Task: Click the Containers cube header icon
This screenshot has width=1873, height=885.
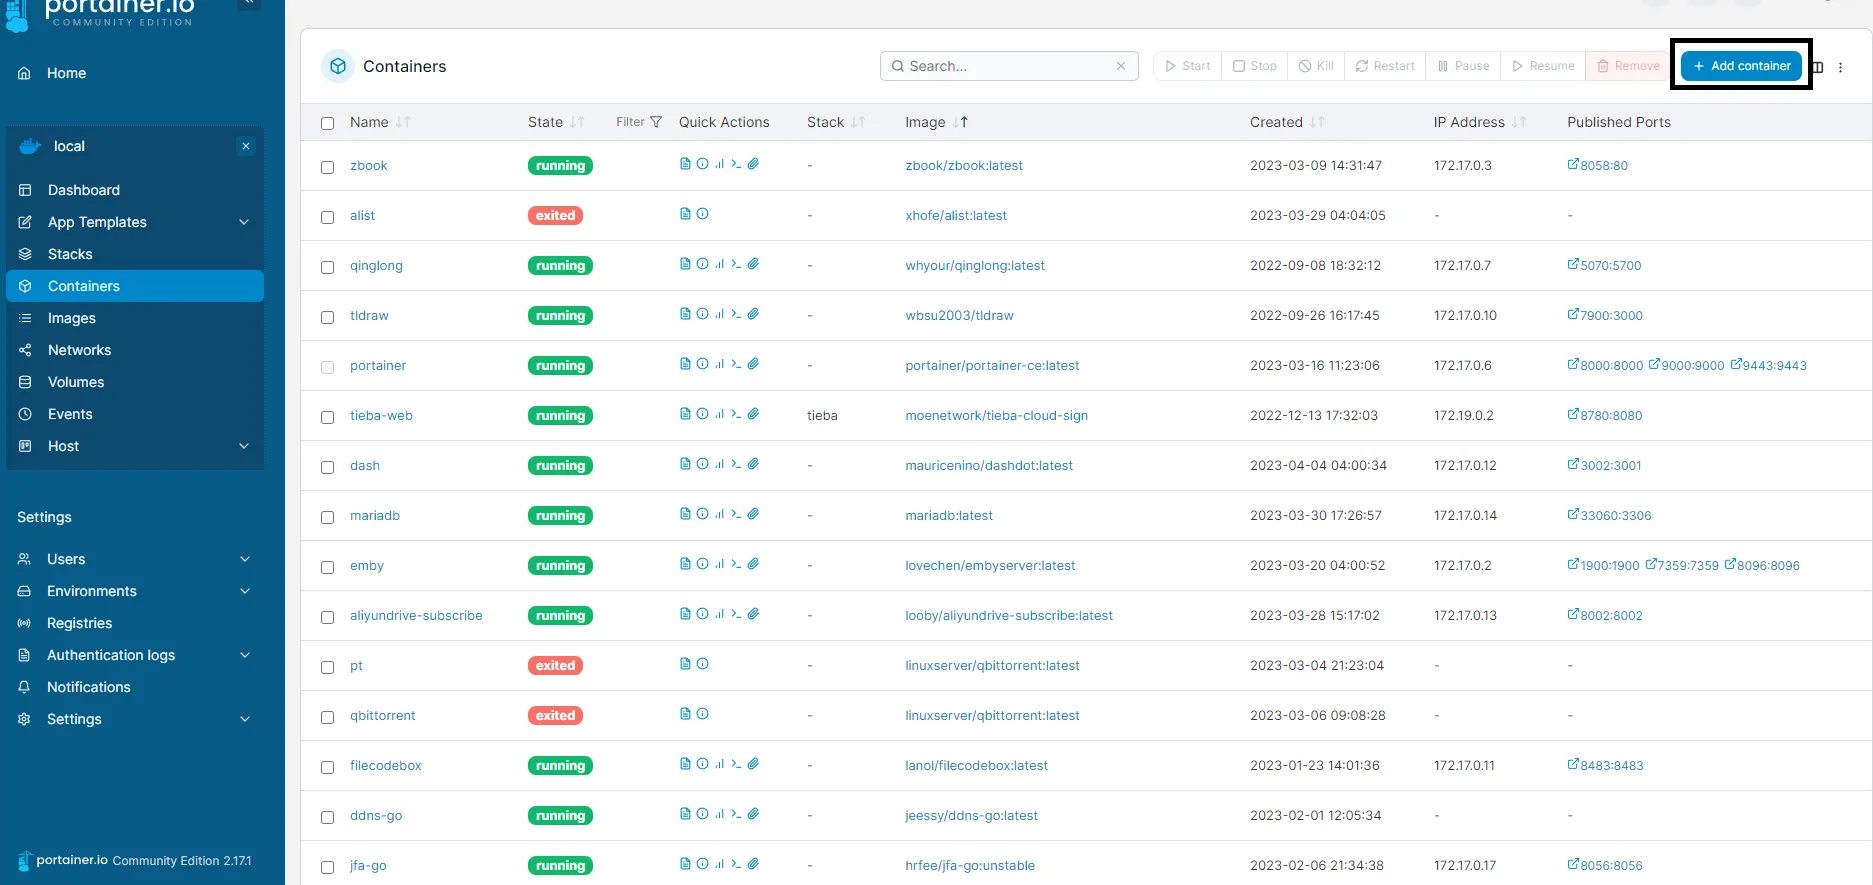Action: click(338, 66)
